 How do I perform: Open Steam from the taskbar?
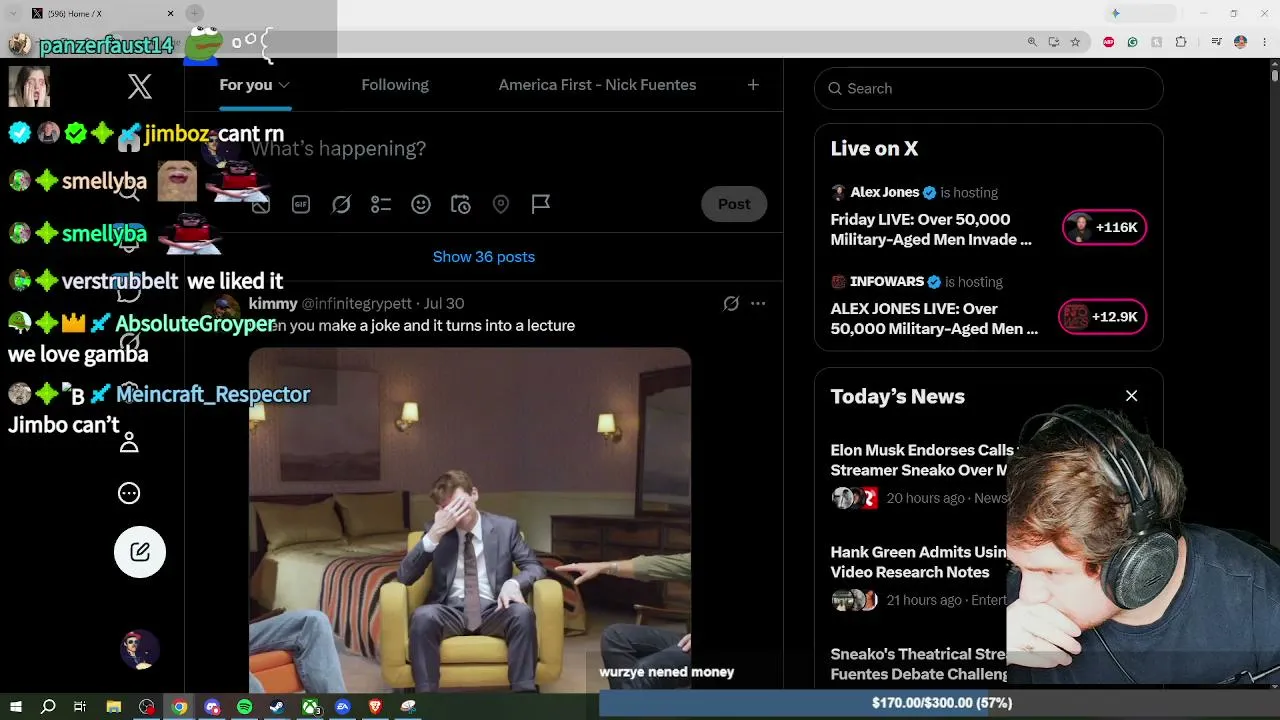(278, 707)
